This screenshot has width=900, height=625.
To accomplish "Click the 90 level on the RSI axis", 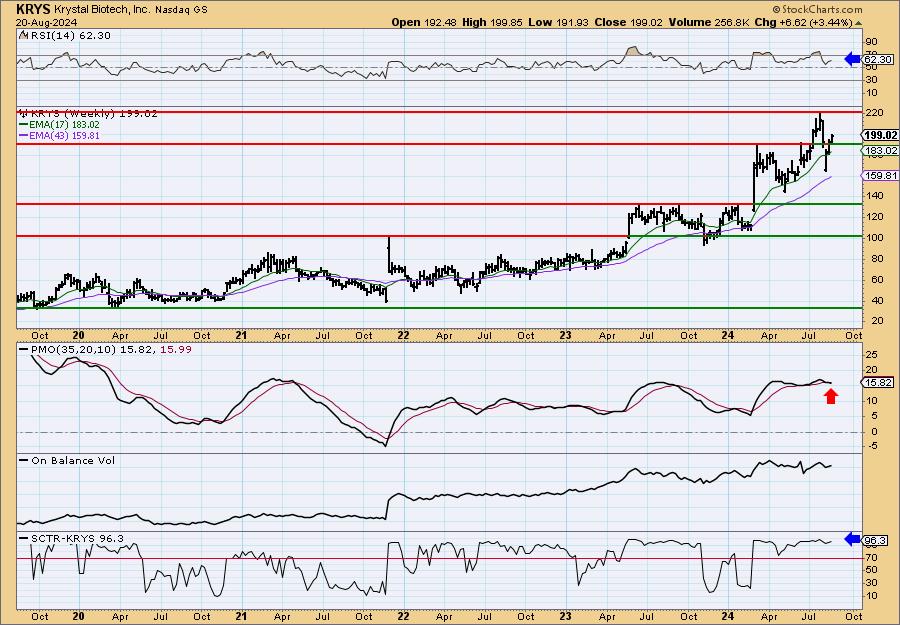I will coord(872,42).
